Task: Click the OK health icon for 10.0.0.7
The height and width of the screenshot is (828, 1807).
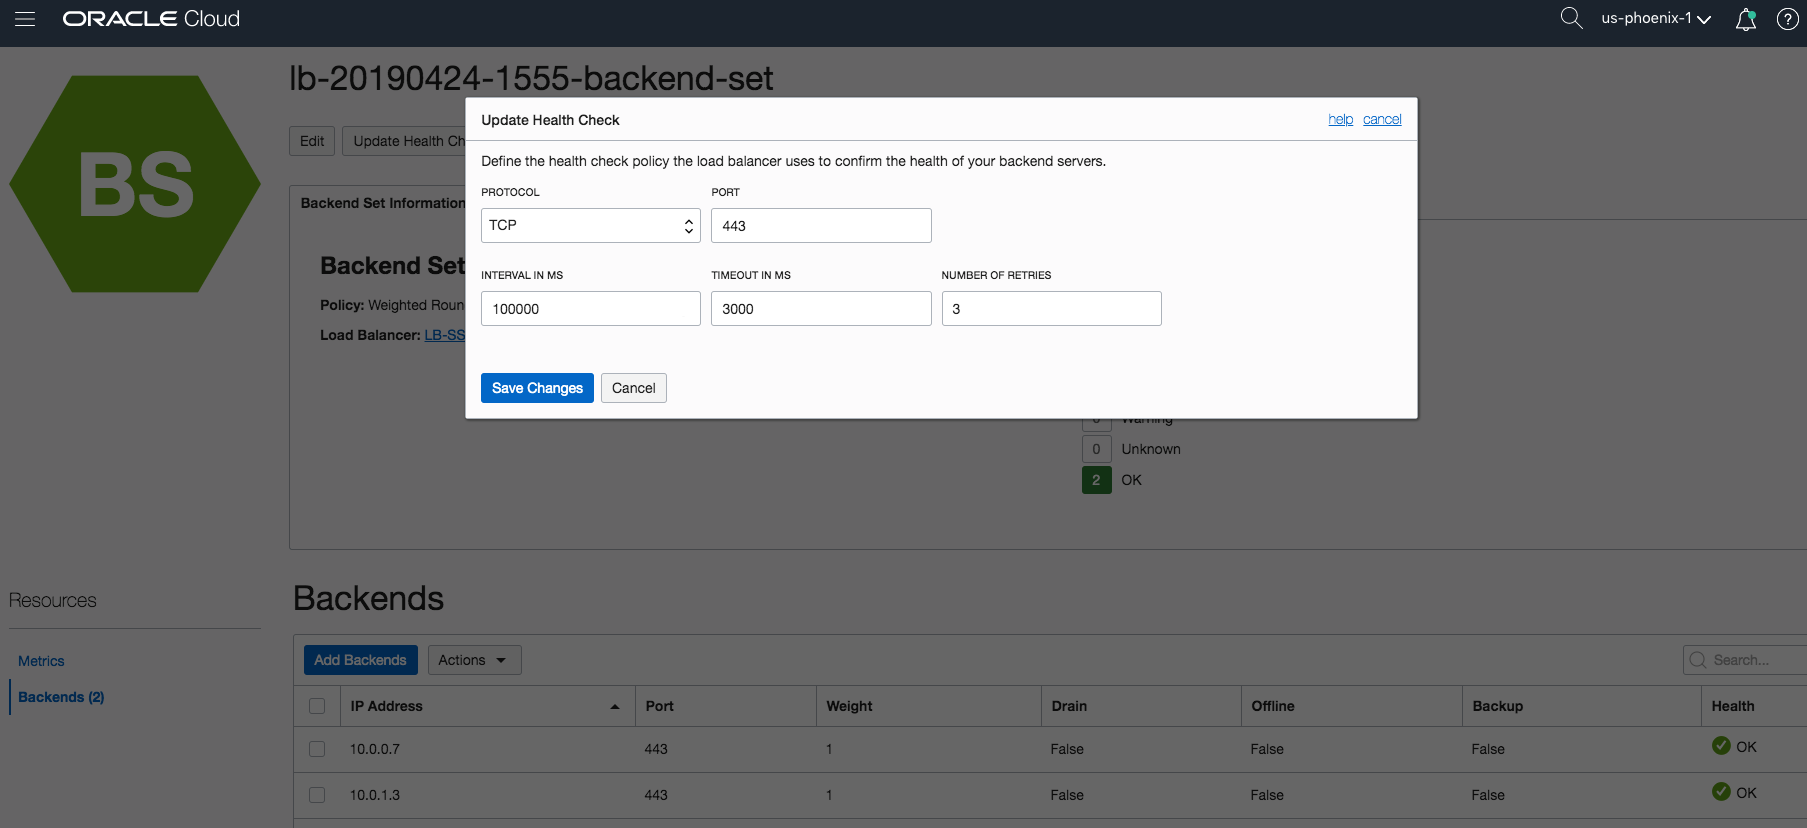Action: point(1721,746)
